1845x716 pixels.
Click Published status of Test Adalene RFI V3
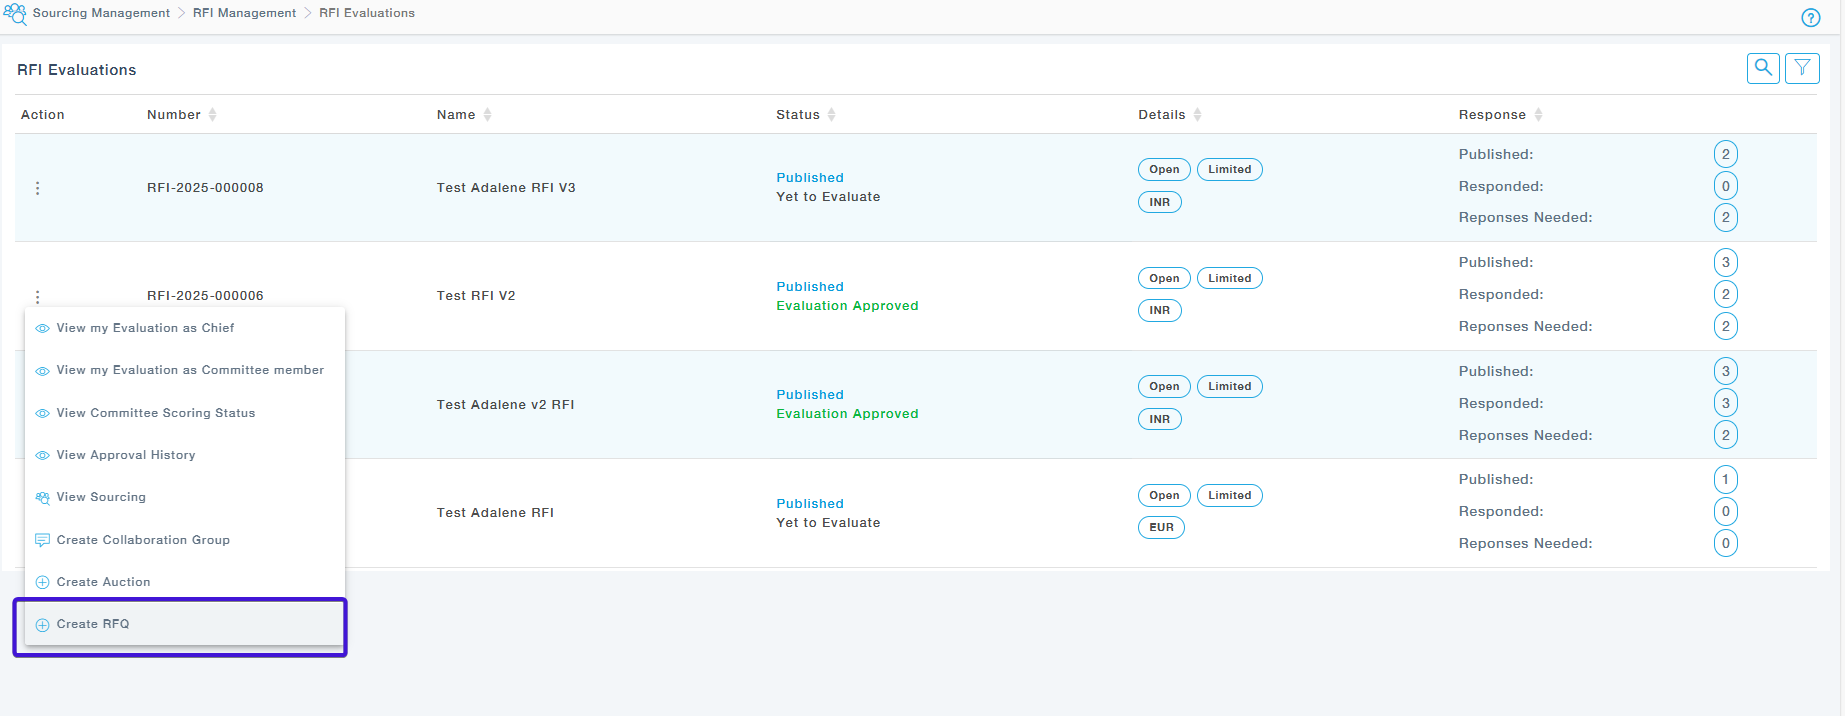tap(809, 178)
